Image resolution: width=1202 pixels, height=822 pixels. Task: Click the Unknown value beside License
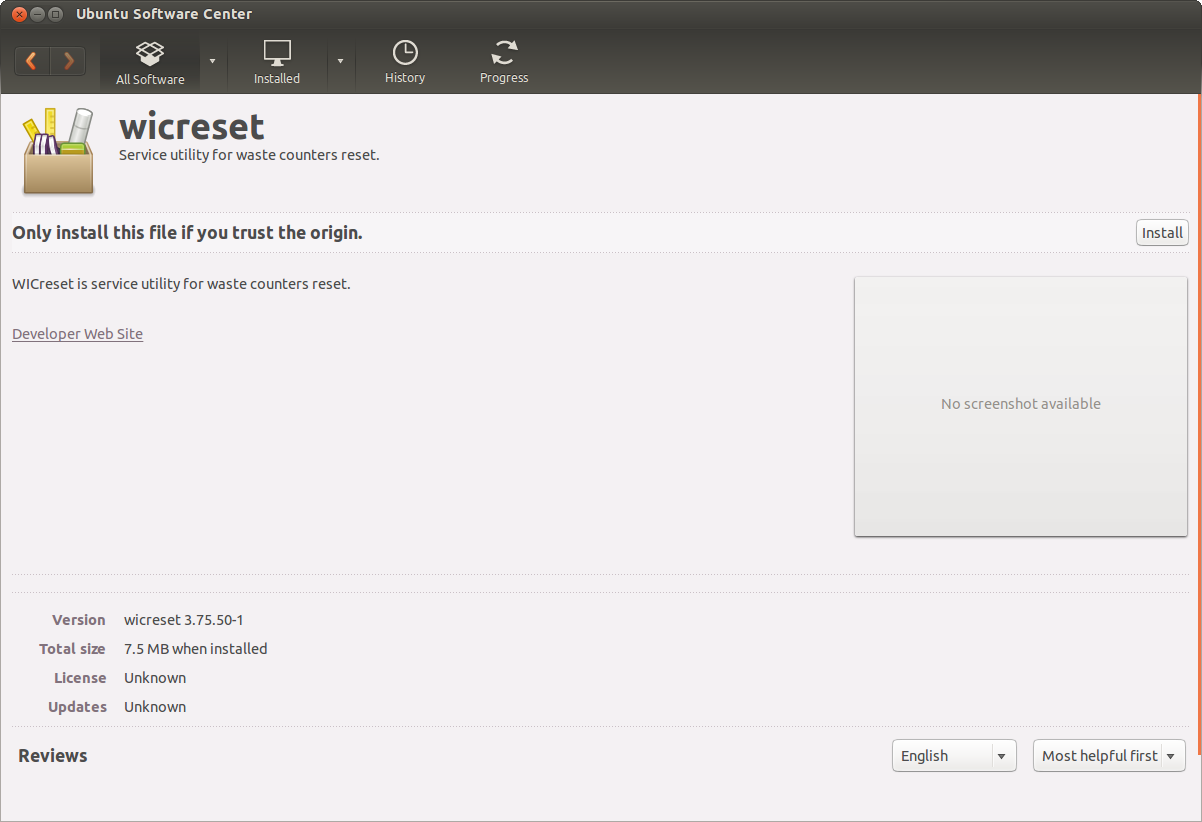(x=155, y=678)
